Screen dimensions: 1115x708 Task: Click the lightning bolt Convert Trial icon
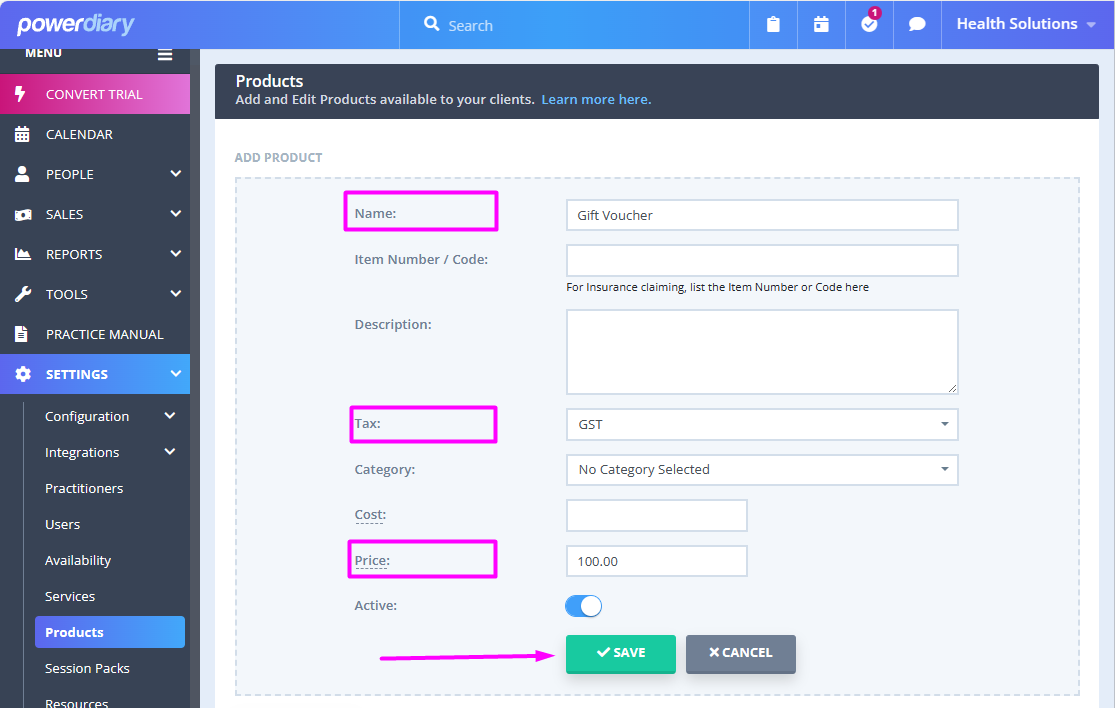[x=21, y=94]
